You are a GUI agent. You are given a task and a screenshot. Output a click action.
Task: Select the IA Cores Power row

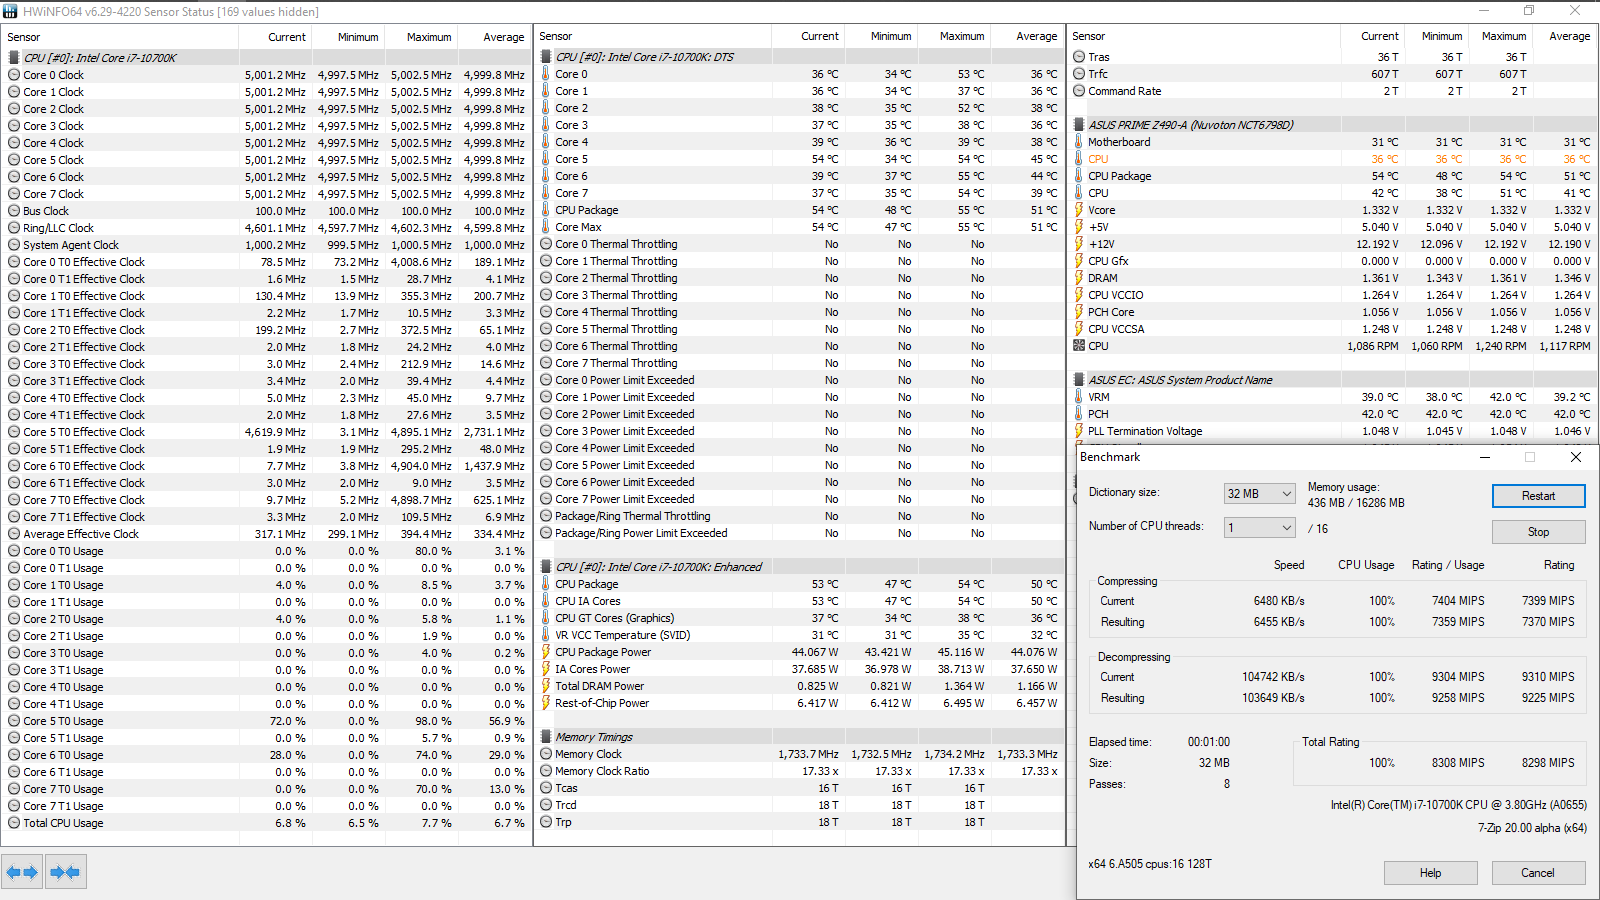tap(800, 669)
